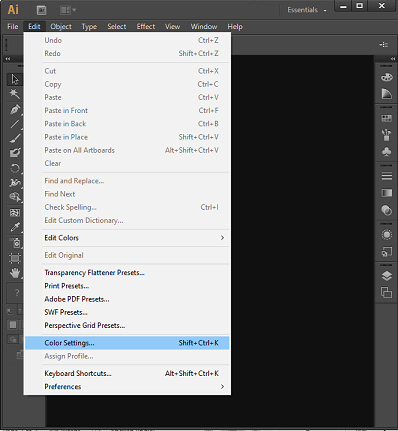Select the Magic Wand tool
The height and width of the screenshot is (431, 398).
[15, 94]
